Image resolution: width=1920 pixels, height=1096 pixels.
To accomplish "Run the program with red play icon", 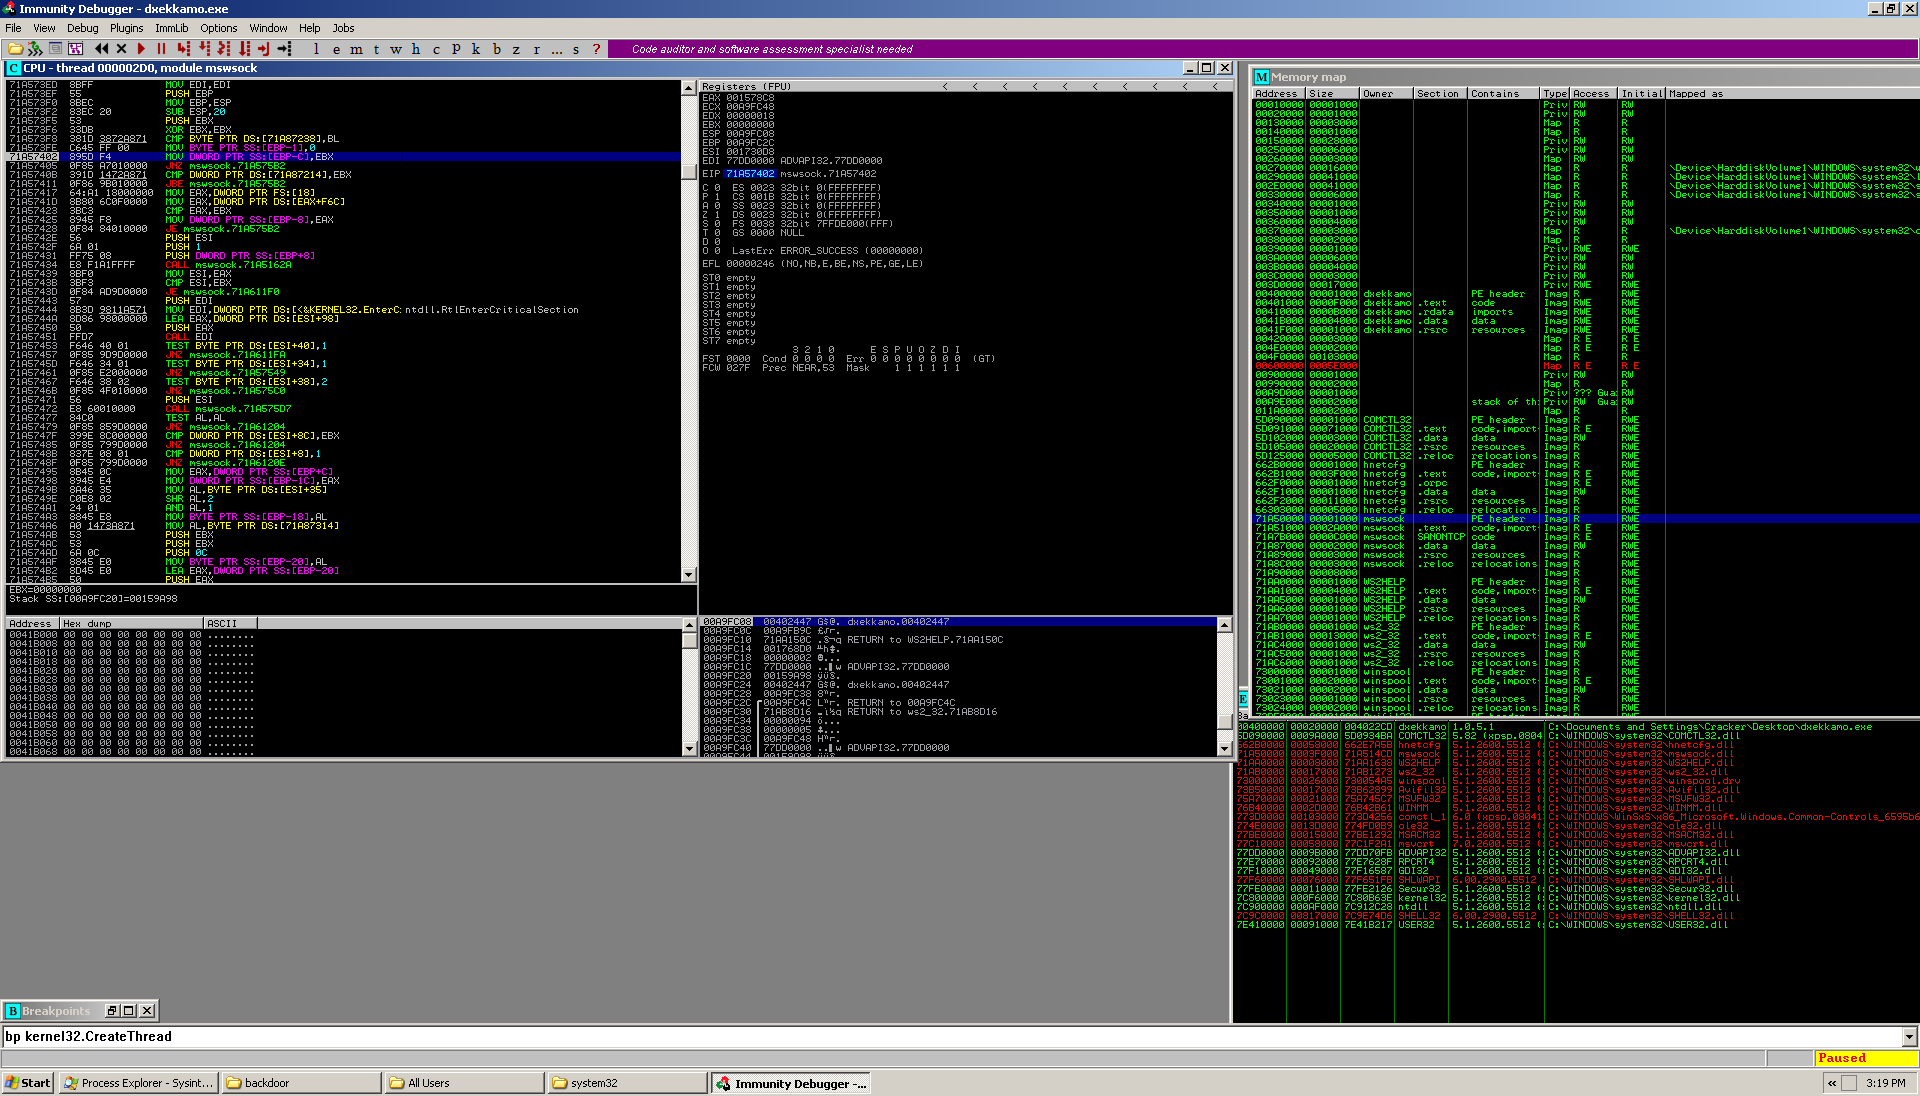I will [x=141, y=48].
